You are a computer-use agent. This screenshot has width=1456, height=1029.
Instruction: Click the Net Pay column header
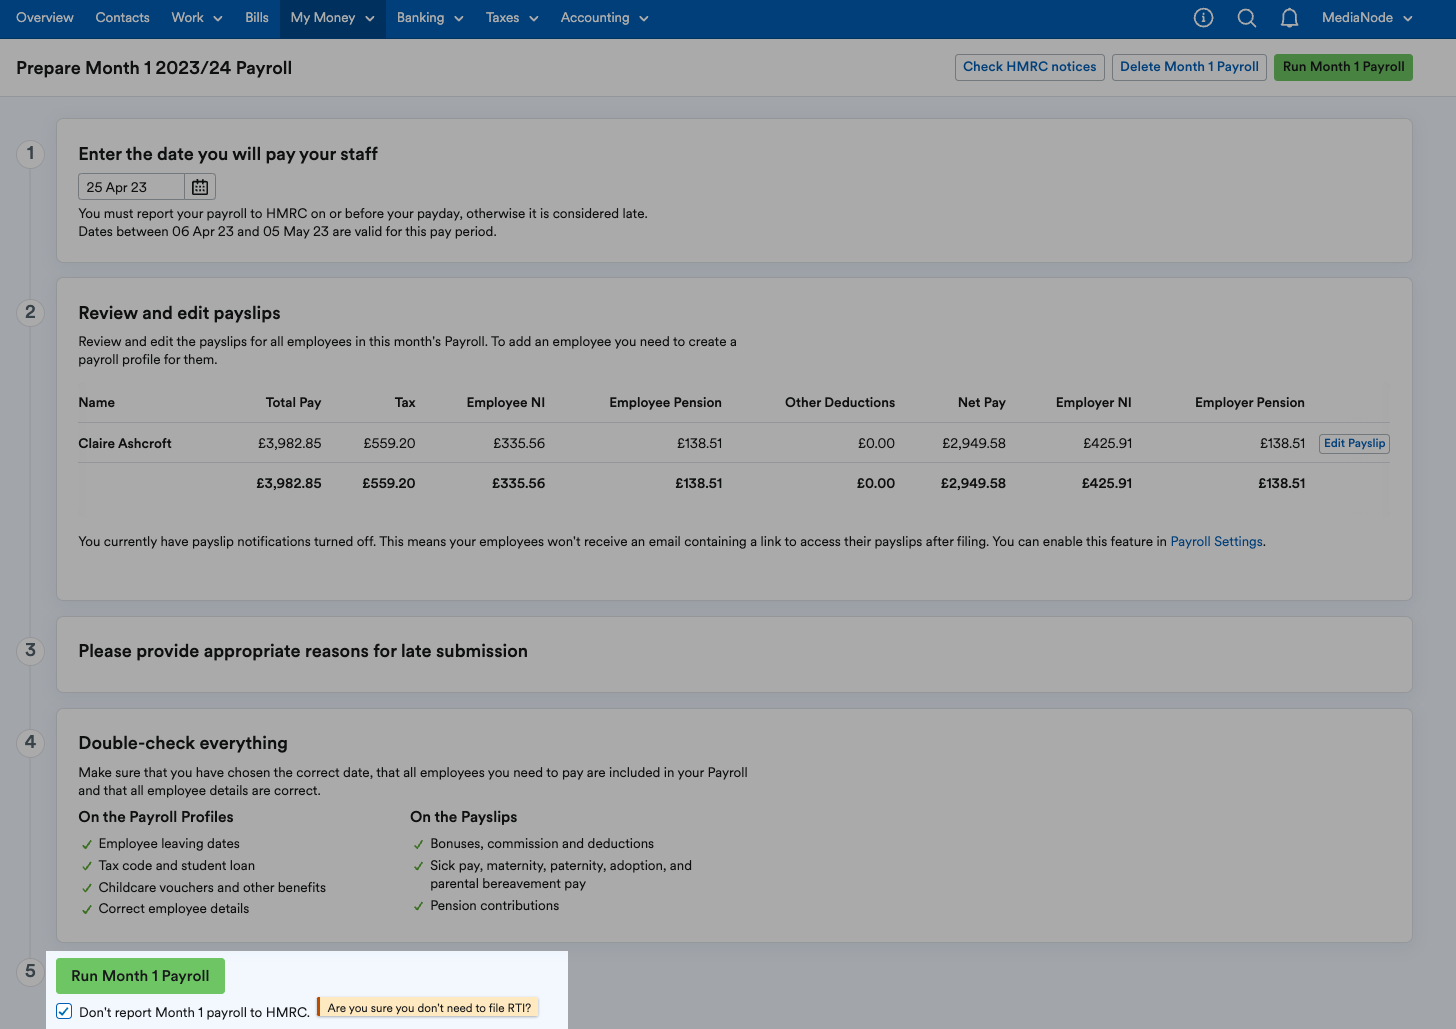tap(981, 402)
